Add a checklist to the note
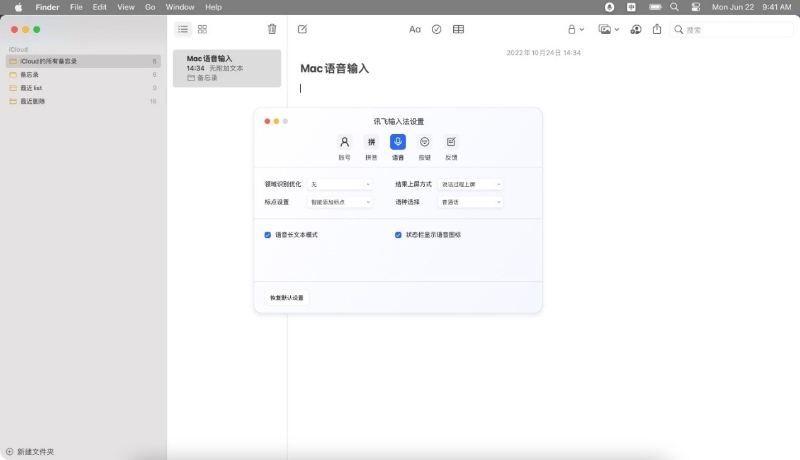Viewport: 800px width, 460px height. coord(436,29)
